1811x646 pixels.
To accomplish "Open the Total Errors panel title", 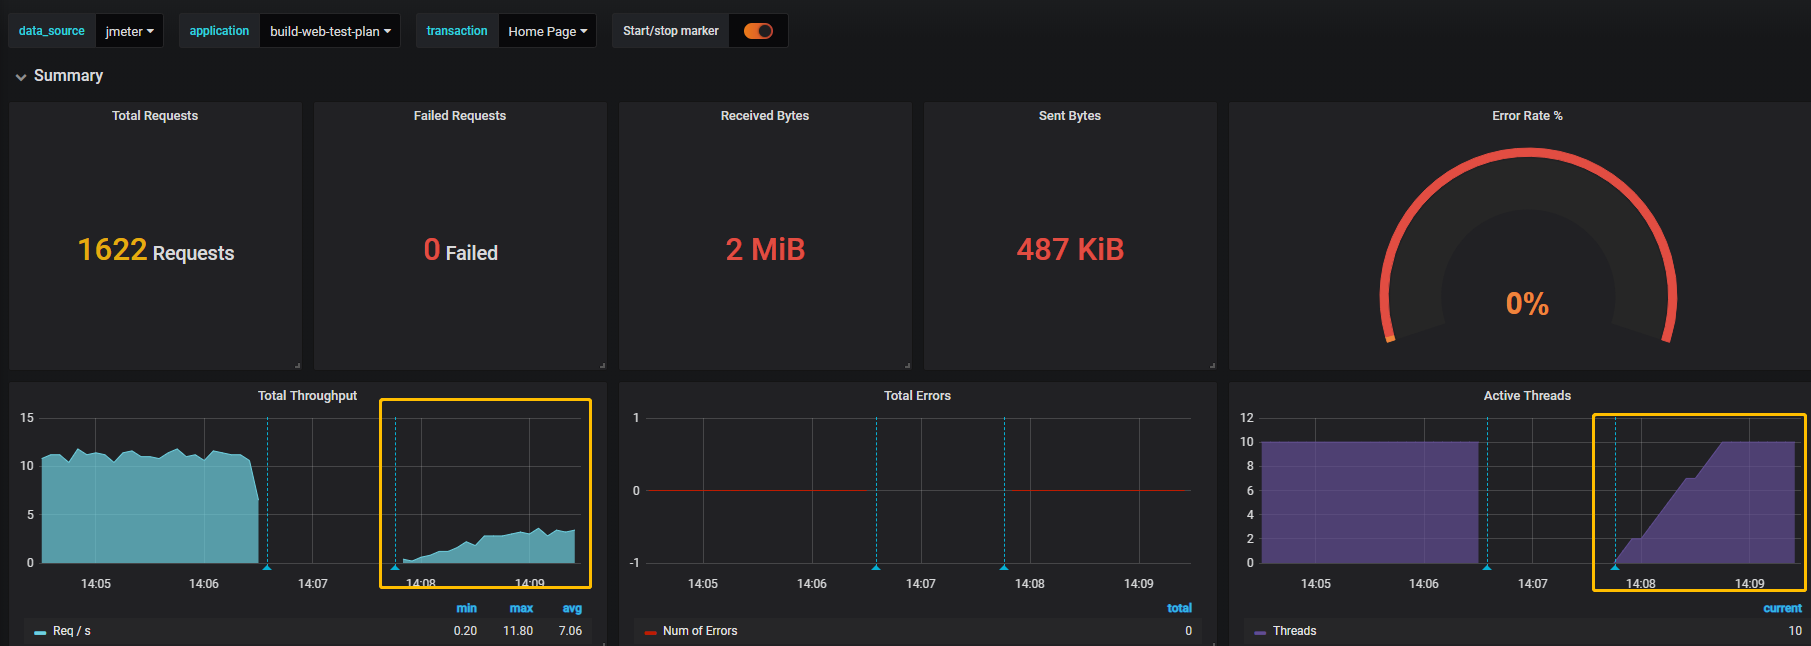I will (917, 396).
